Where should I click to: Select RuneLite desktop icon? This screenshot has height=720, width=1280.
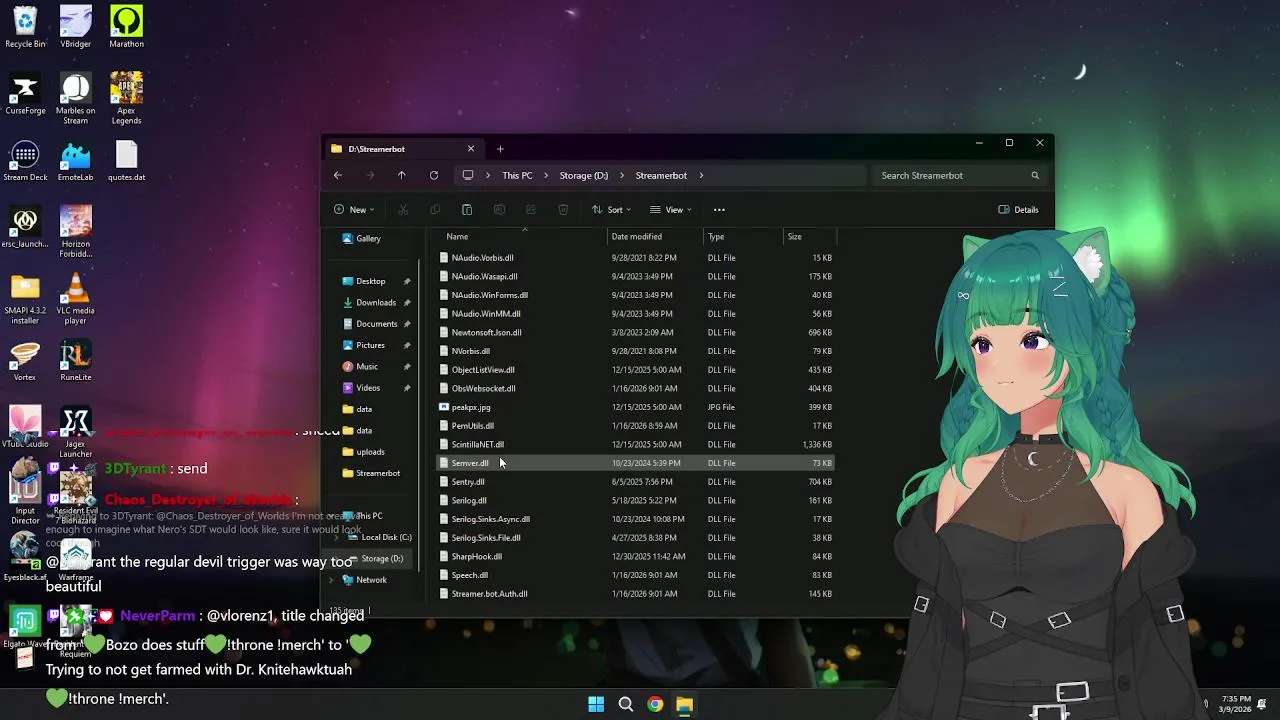click(76, 361)
